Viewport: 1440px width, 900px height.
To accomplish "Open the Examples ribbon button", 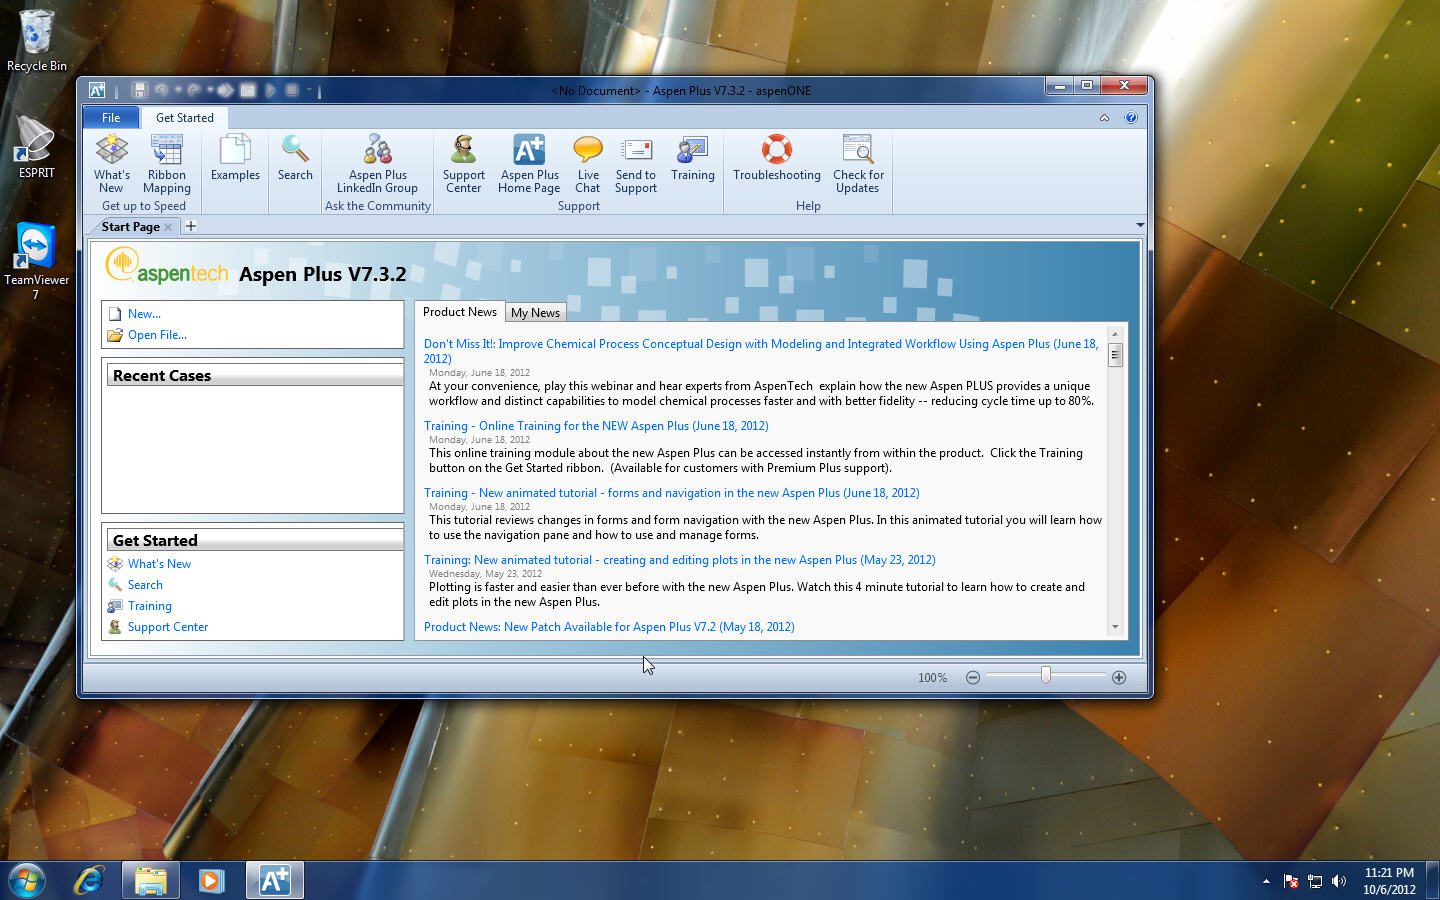I will [x=235, y=158].
